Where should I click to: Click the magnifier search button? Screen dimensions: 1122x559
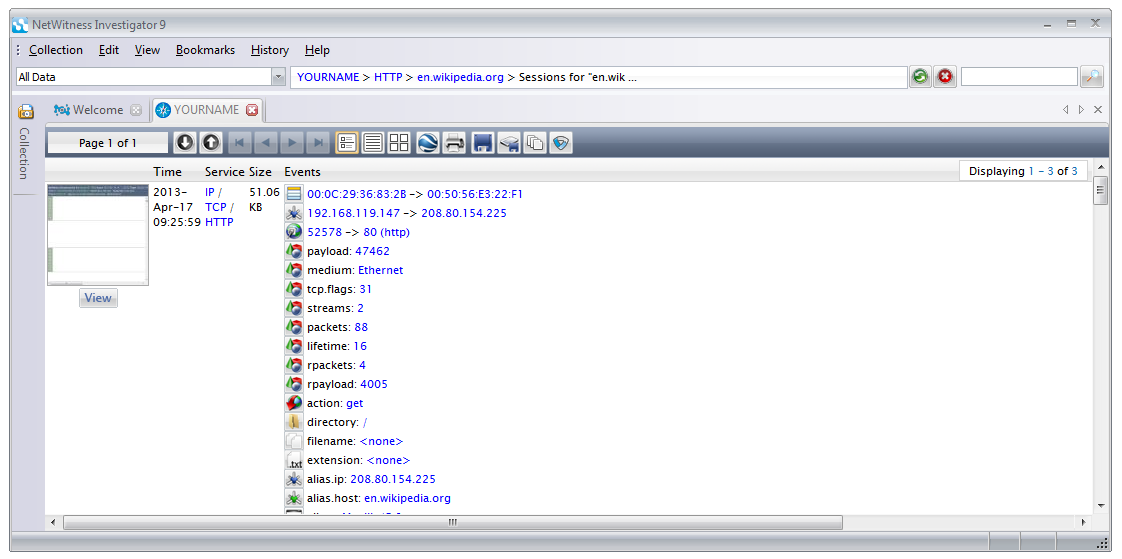click(1092, 77)
